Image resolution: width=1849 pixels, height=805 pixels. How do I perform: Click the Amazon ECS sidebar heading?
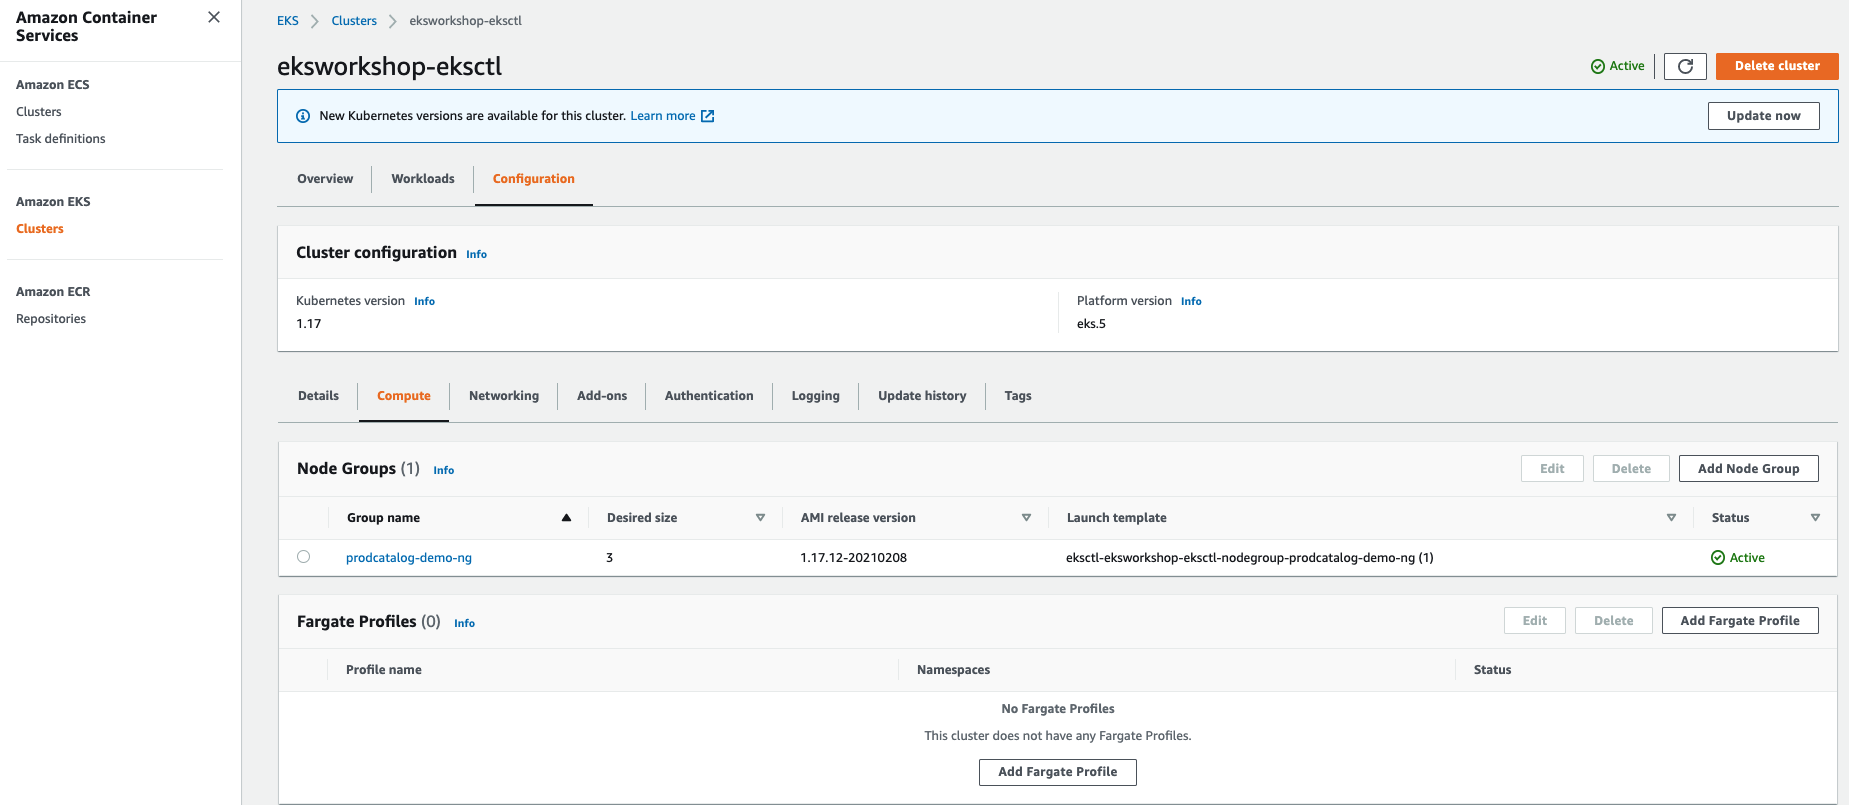(x=53, y=85)
